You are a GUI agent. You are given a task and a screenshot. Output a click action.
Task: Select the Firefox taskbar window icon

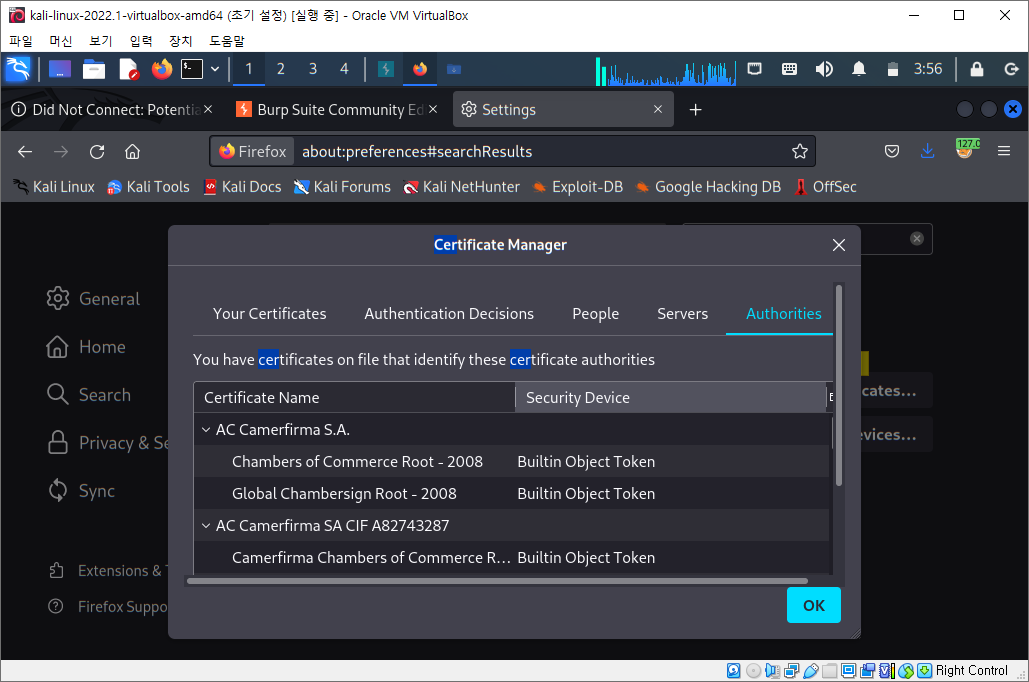click(x=420, y=69)
